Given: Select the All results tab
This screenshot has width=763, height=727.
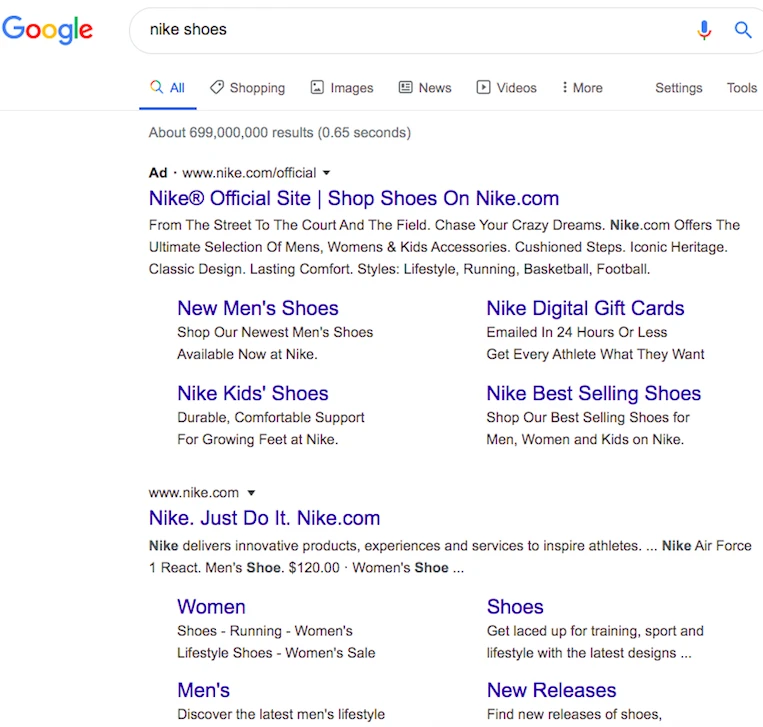Looking at the screenshot, I should [167, 88].
